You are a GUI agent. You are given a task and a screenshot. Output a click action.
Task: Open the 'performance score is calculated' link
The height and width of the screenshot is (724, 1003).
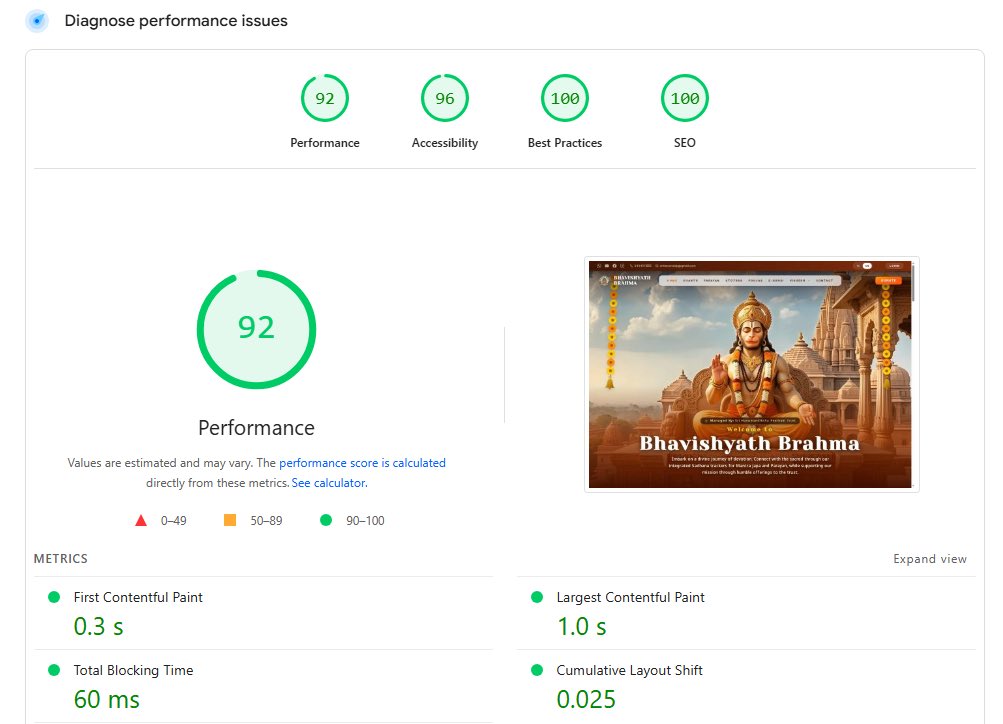362,462
